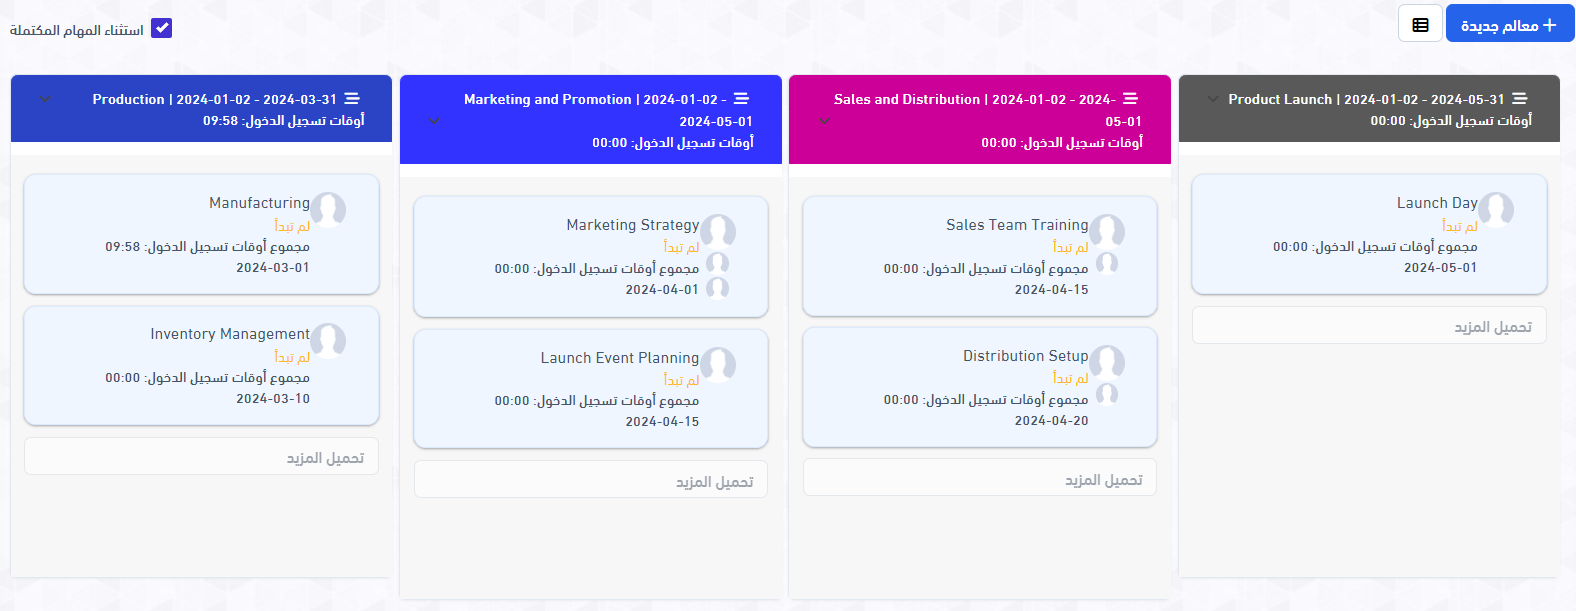Collapse the Production milestone column chevron
Viewport: 1576px width, 611px height.
point(44,99)
